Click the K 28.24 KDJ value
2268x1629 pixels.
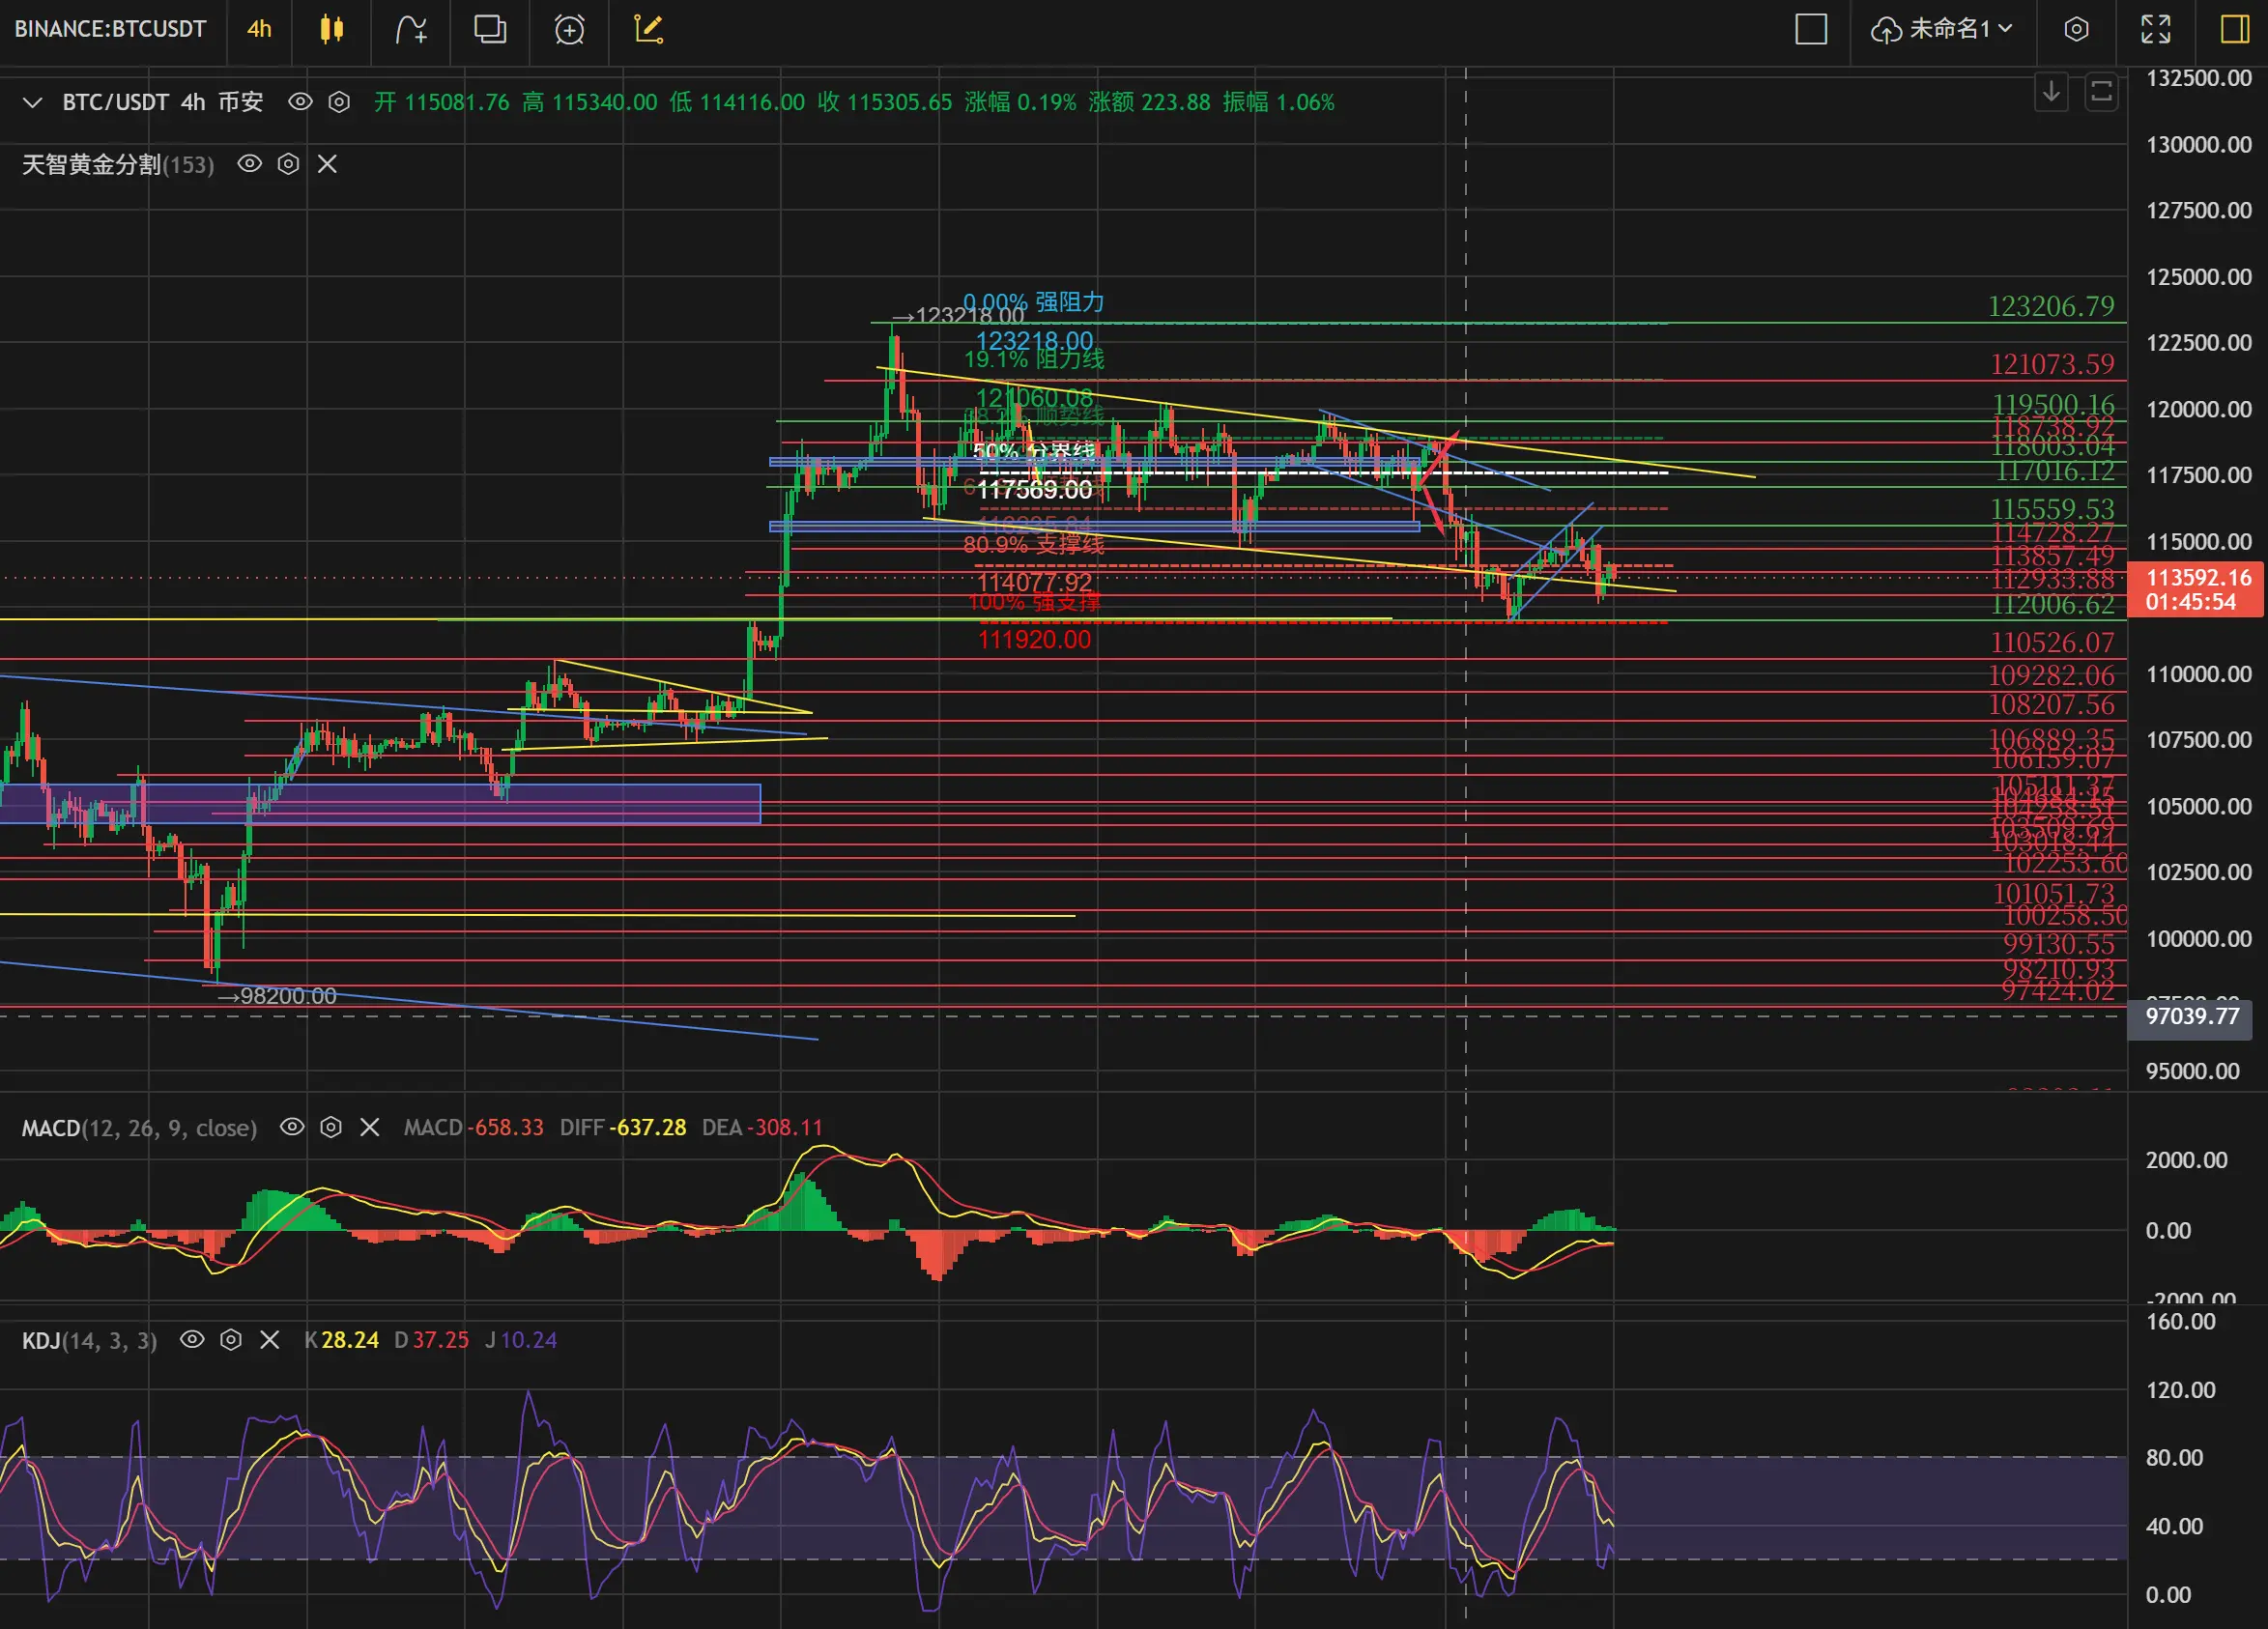341,1340
